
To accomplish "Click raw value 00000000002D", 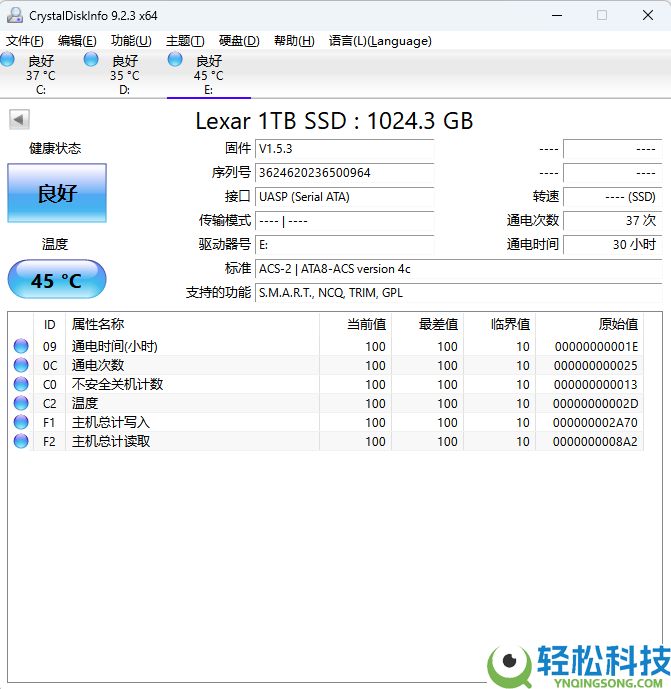I will pos(595,403).
